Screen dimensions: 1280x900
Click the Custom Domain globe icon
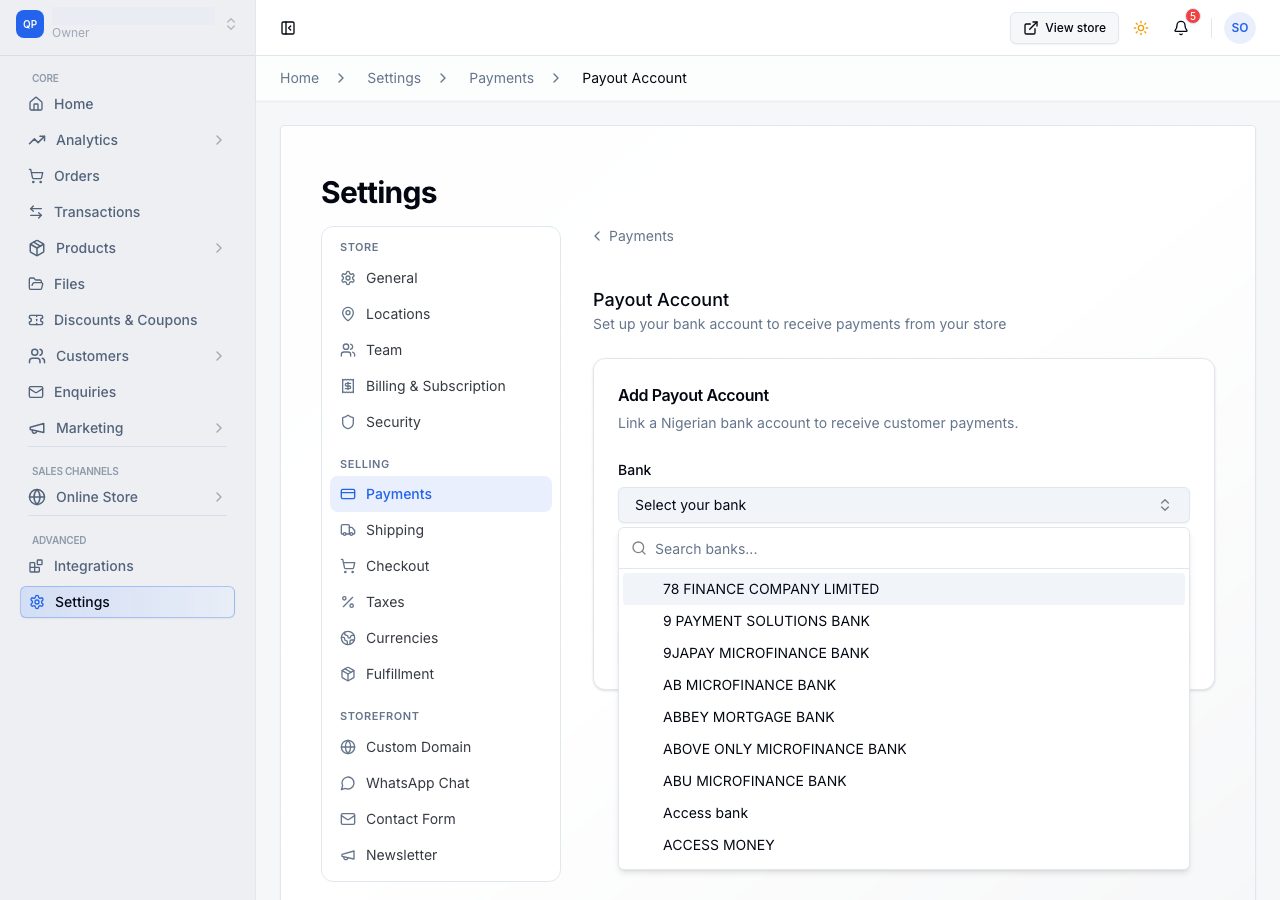click(x=348, y=747)
